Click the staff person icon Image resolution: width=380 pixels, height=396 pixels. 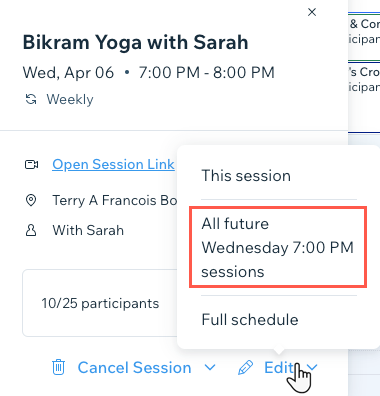coord(31,230)
